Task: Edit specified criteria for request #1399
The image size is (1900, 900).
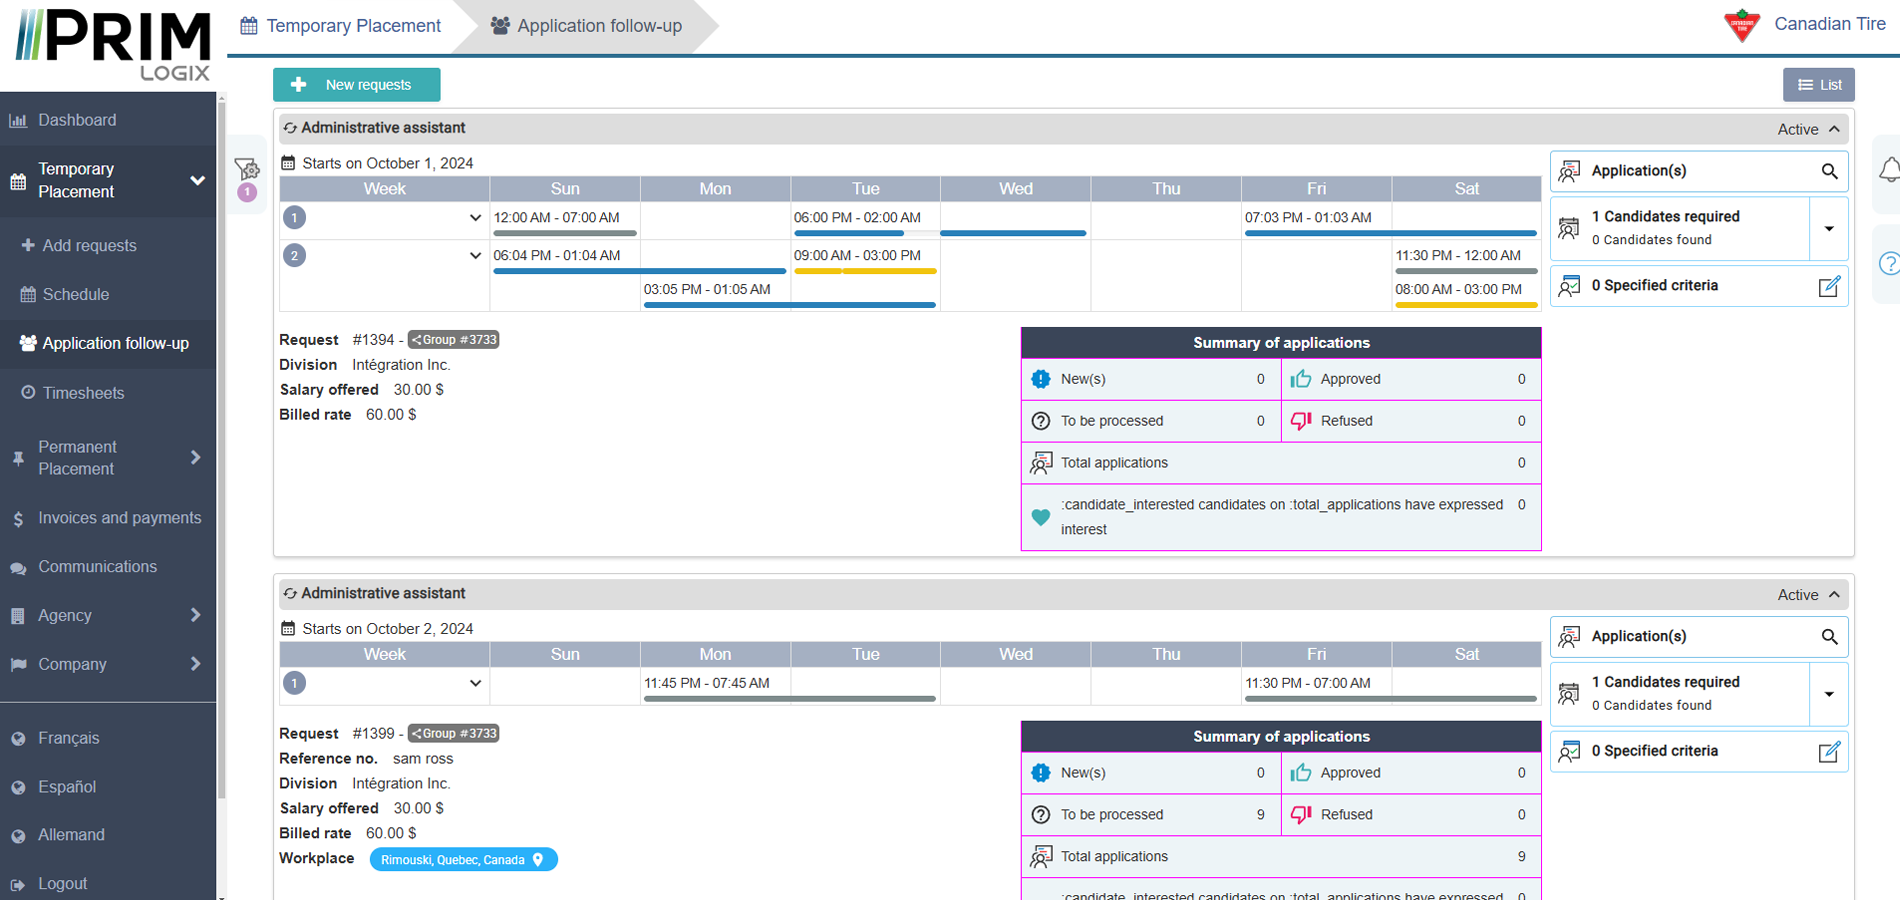Action: pyautogui.click(x=1829, y=752)
